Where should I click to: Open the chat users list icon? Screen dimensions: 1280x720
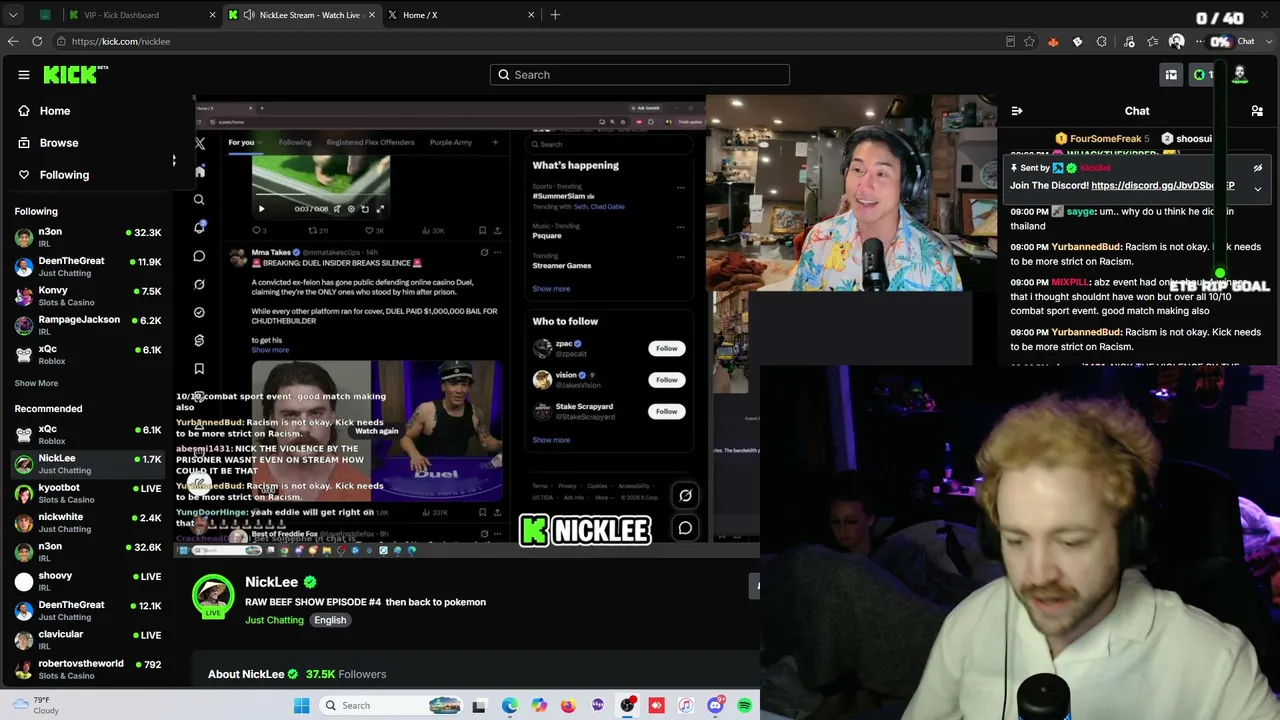1257,111
